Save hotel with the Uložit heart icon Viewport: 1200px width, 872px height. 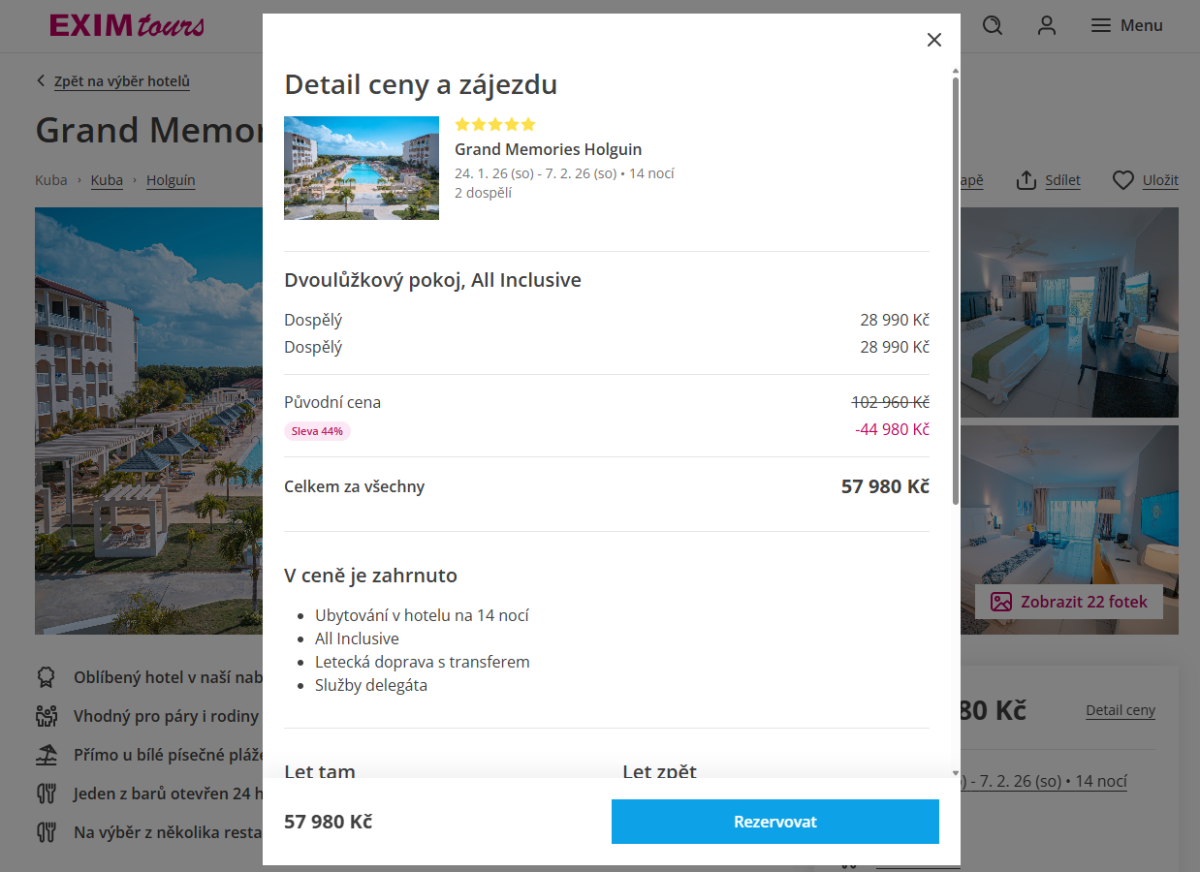click(x=1124, y=180)
